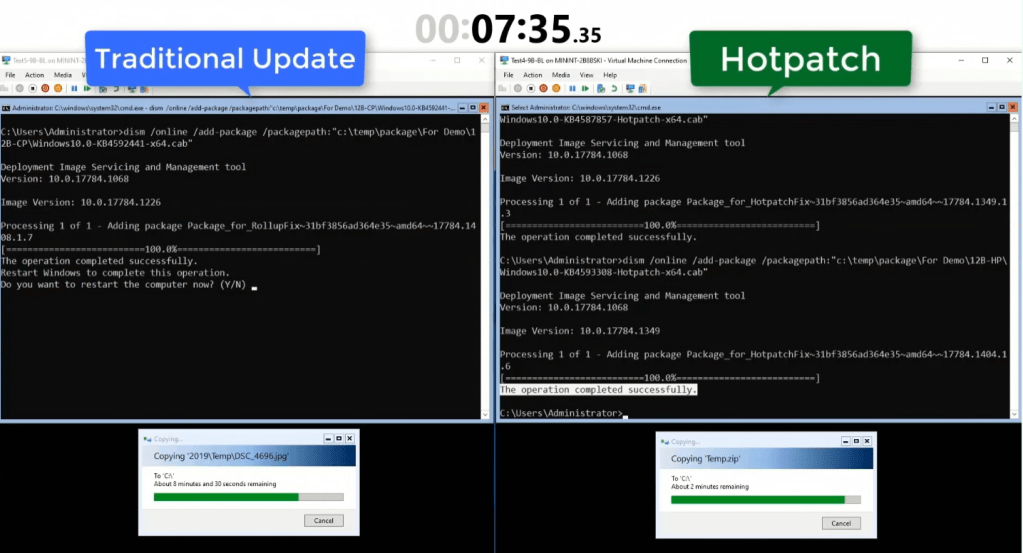Open the Action menu in Test4 VM window
This screenshot has height=553, width=1023.
click(533, 74)
